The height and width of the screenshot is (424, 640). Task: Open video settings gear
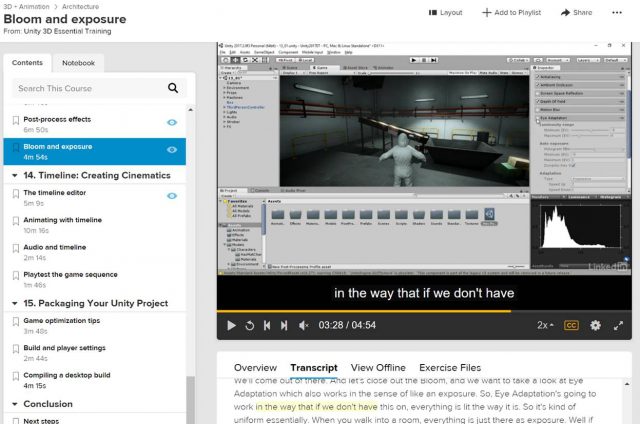[x=596, y=325]
